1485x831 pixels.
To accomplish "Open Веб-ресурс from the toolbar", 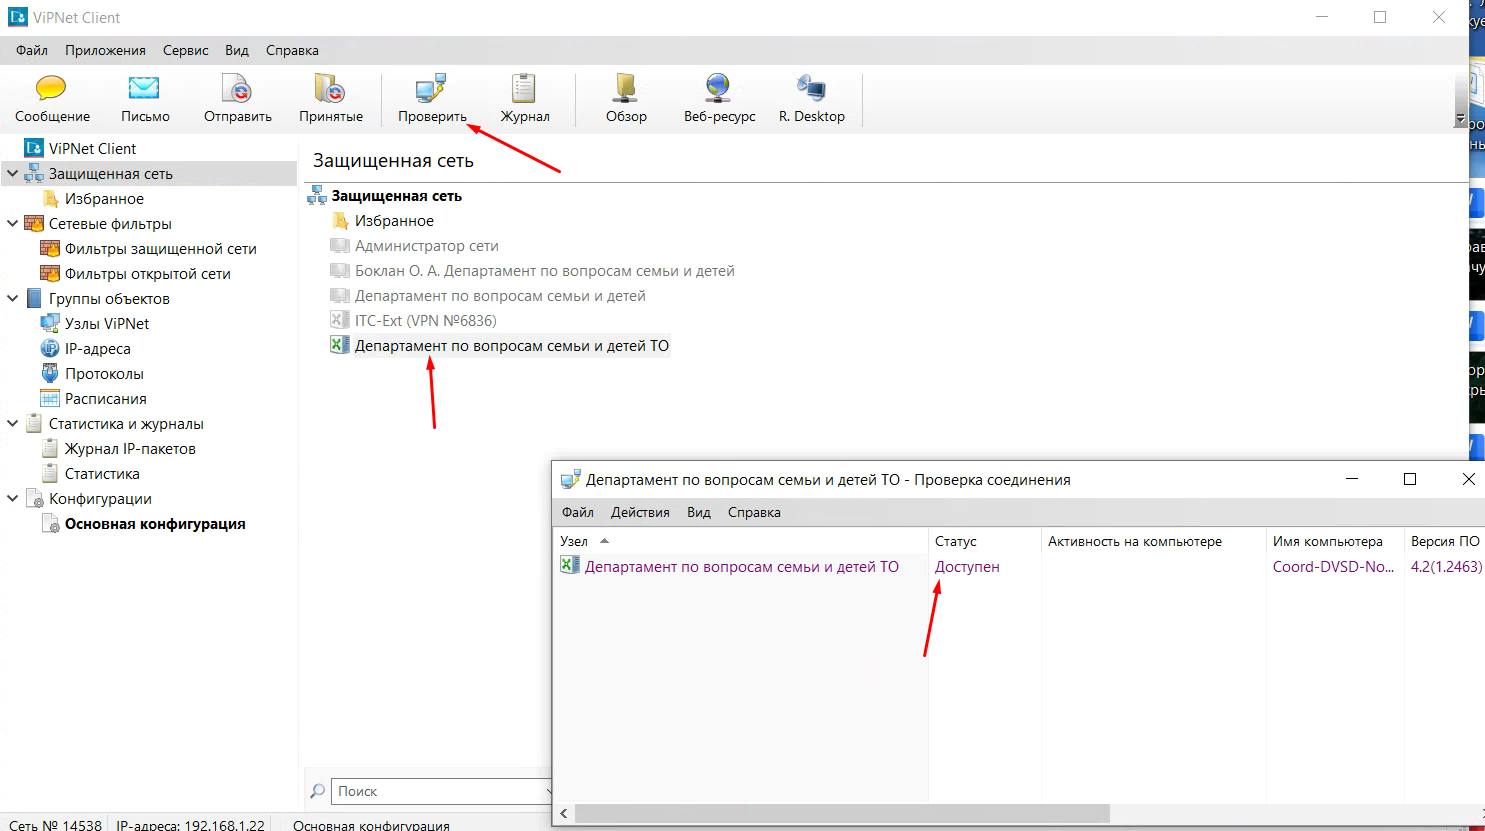I will pos(718,90).
